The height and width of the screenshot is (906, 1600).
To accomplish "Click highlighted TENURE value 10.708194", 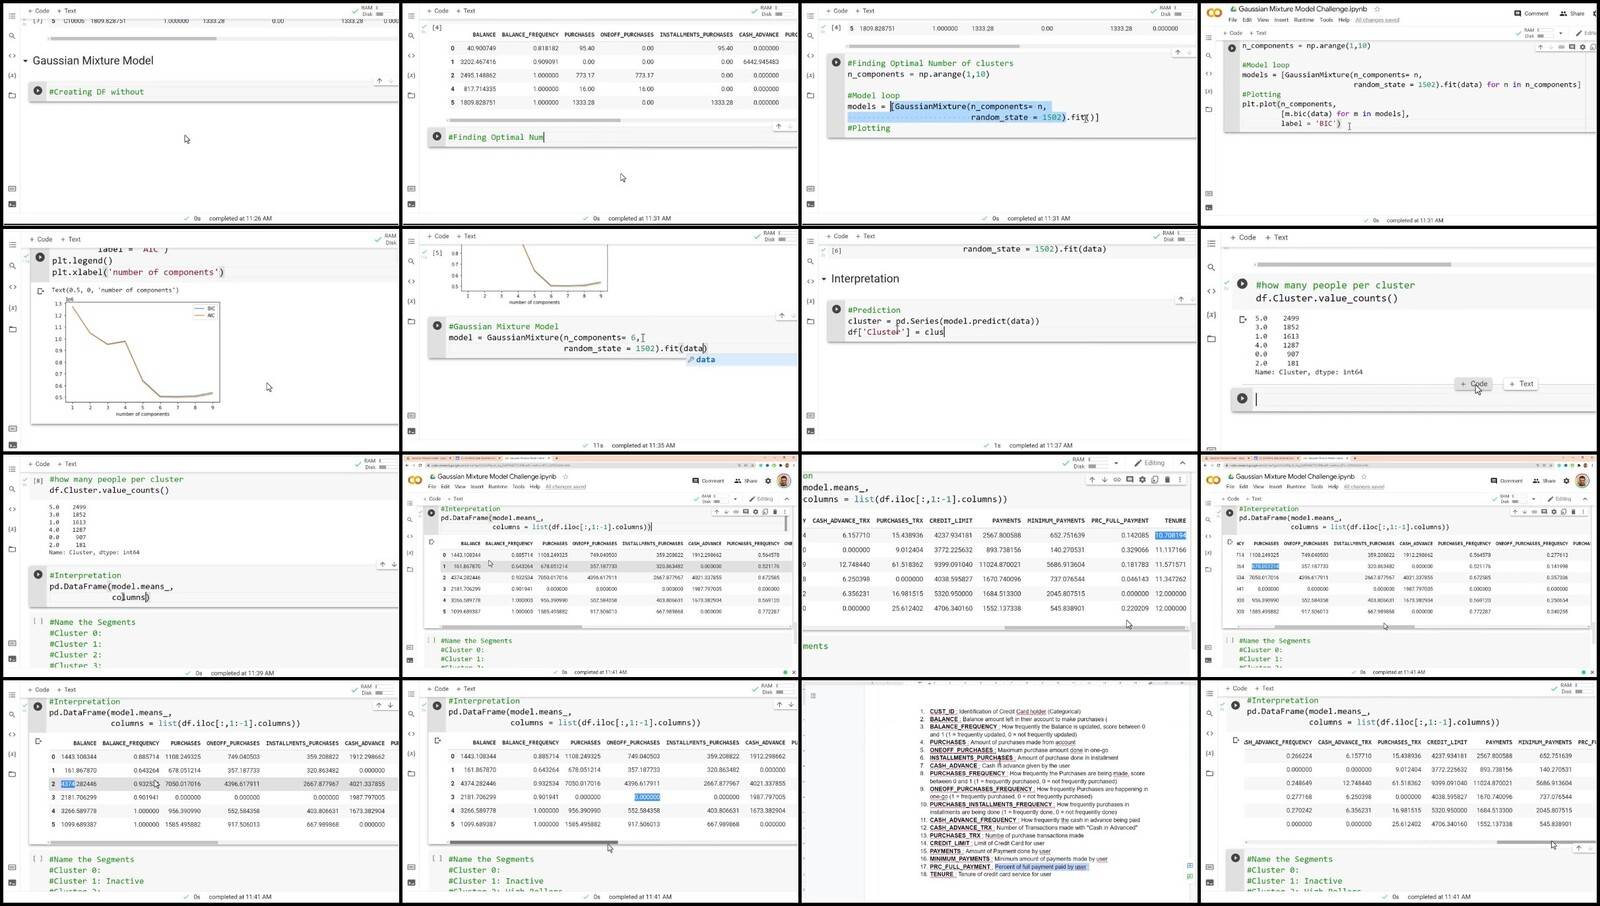I will tap(1170, 535).
